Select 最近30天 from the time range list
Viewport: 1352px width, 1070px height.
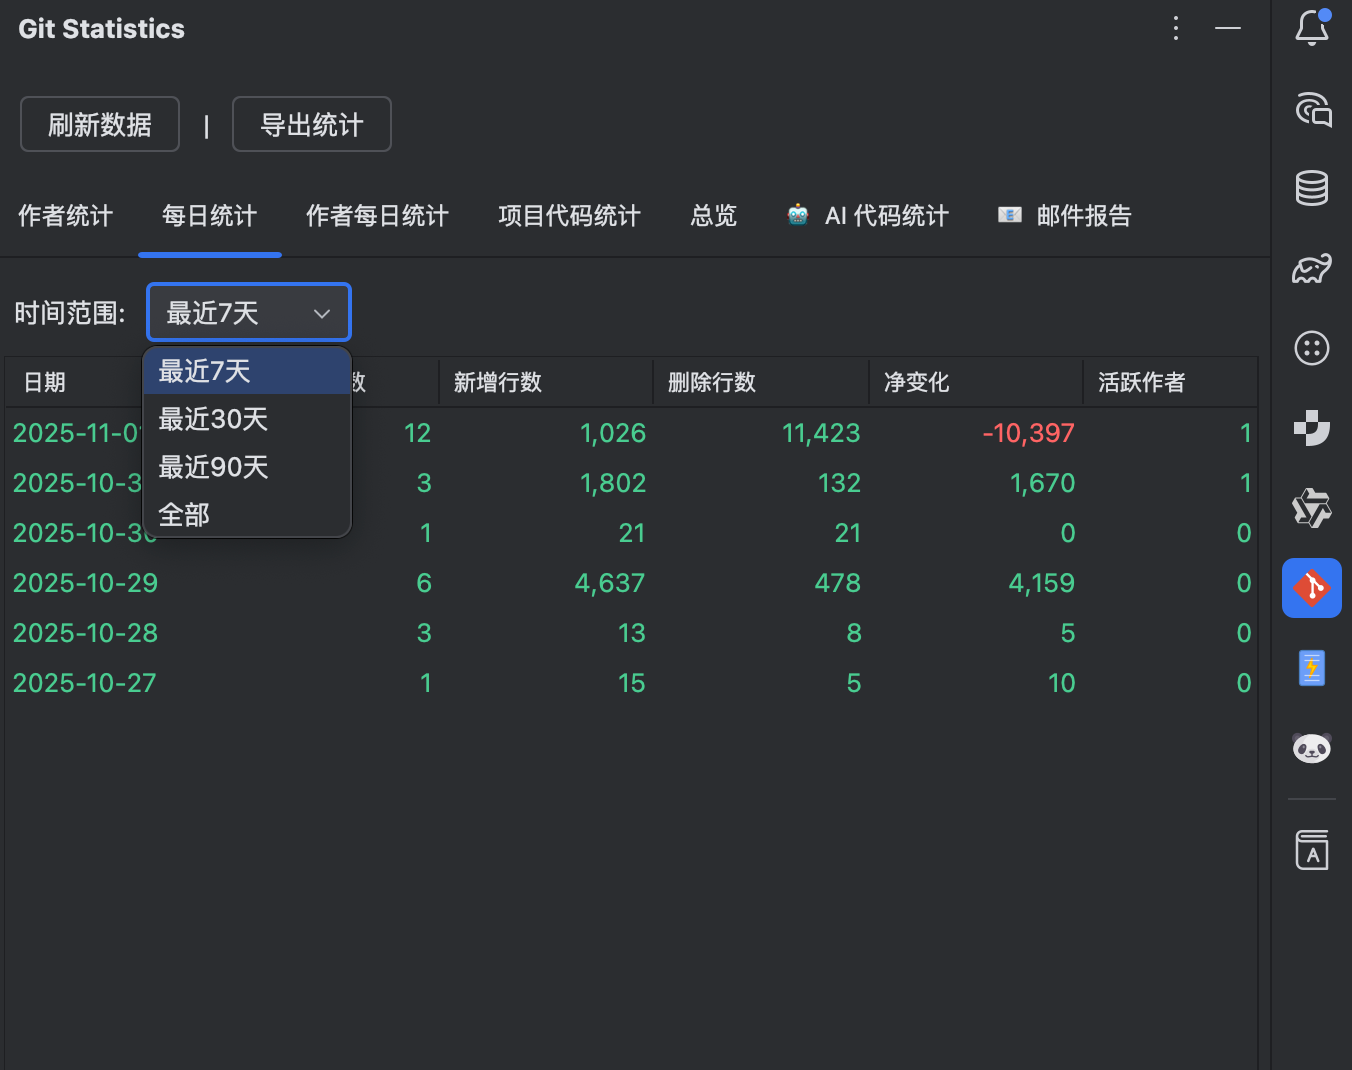click(x=212, y=419)
